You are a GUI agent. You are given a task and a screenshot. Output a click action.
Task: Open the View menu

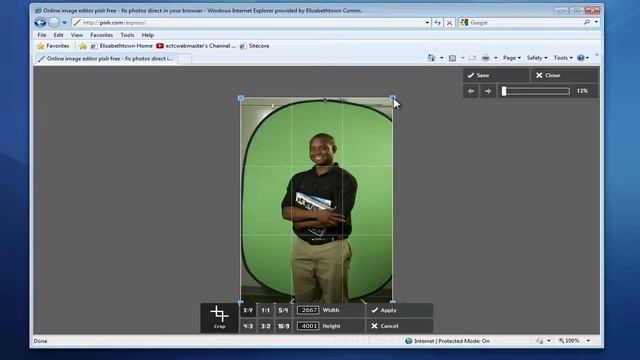76,35
